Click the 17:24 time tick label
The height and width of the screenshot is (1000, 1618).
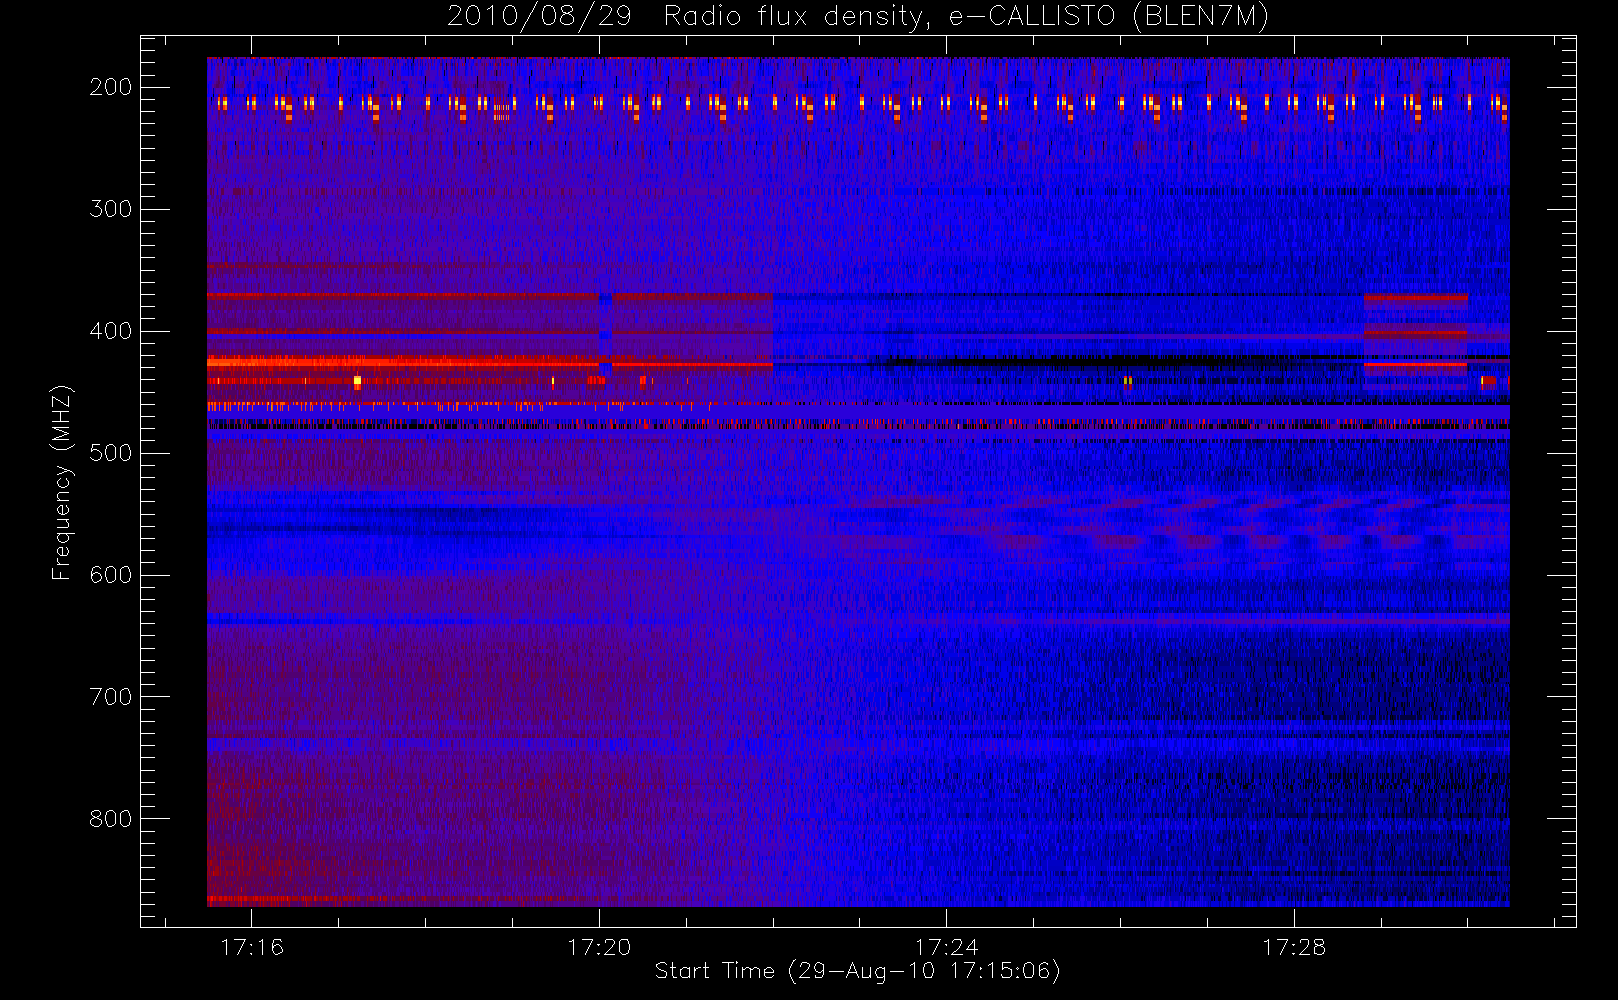click(x=946, y=947)
